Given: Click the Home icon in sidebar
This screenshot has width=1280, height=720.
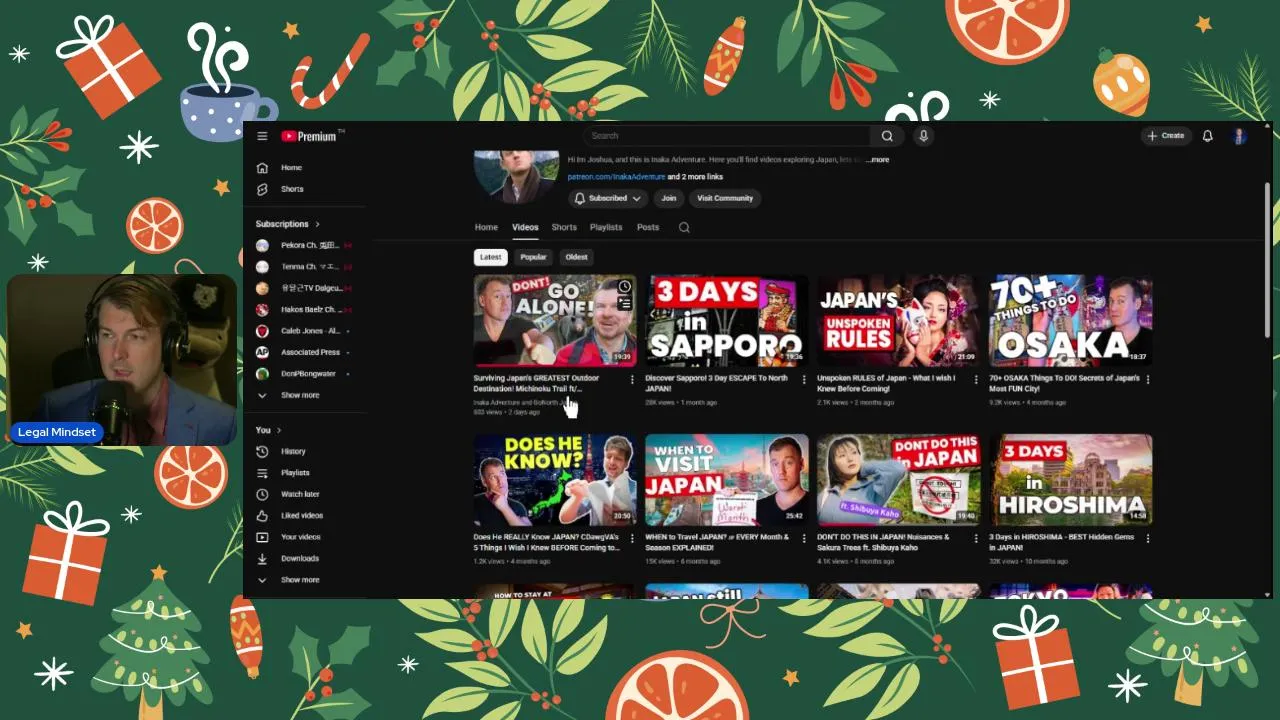Looking at the screenshot, I should [x=262, y=168].
